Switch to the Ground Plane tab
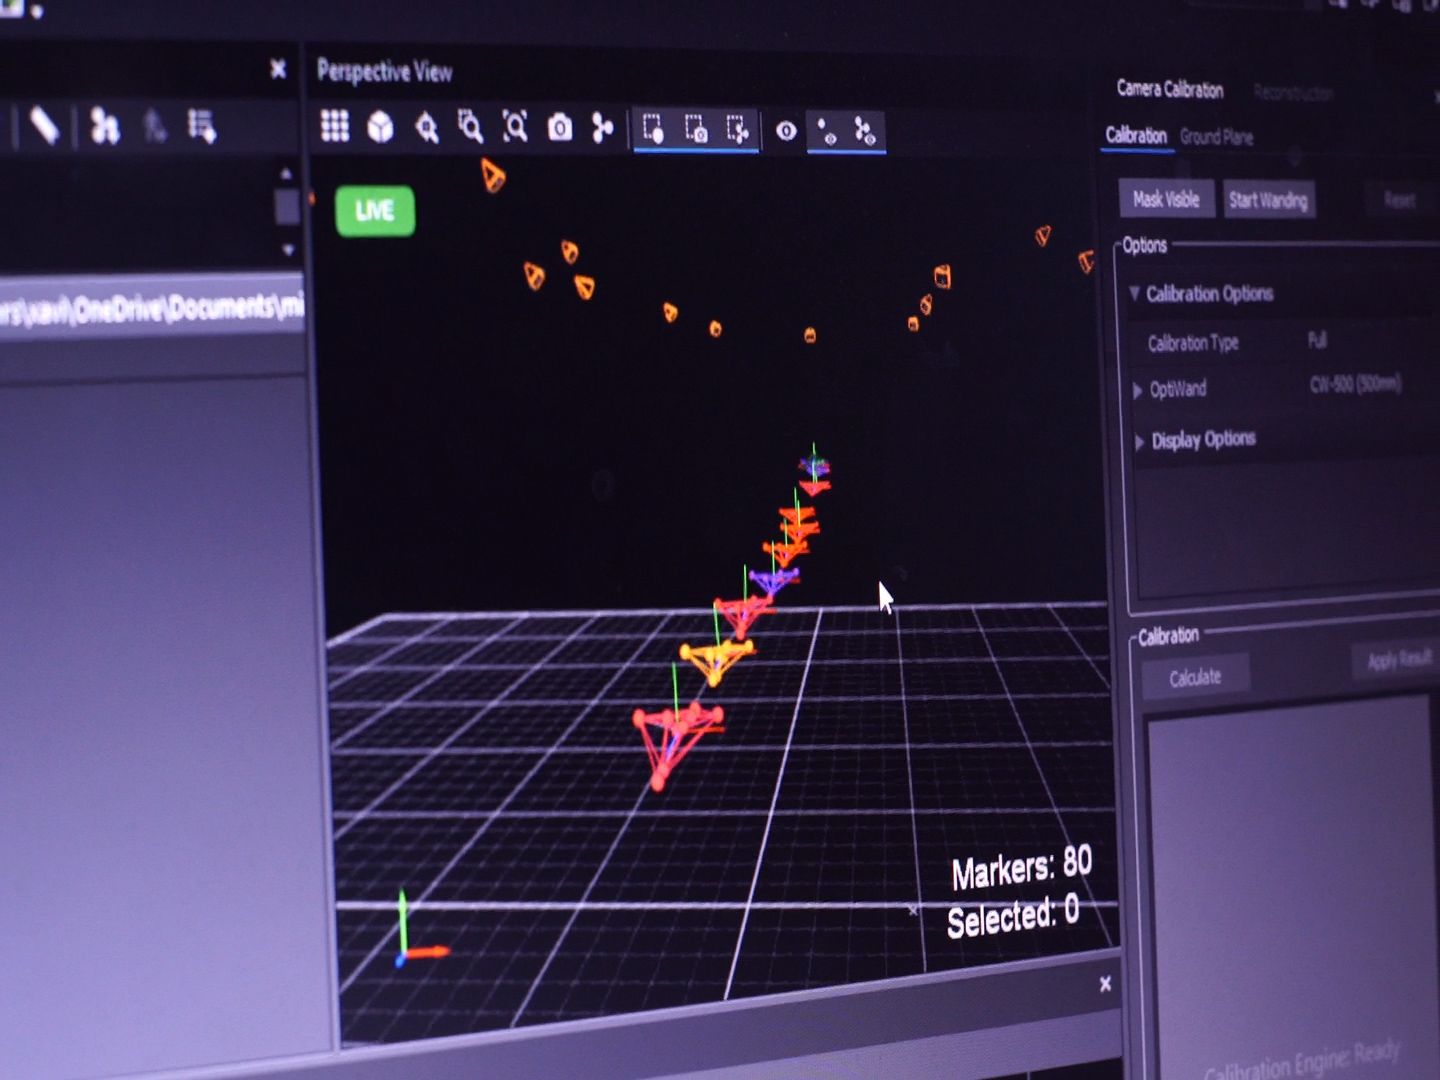 (1216, 137)
